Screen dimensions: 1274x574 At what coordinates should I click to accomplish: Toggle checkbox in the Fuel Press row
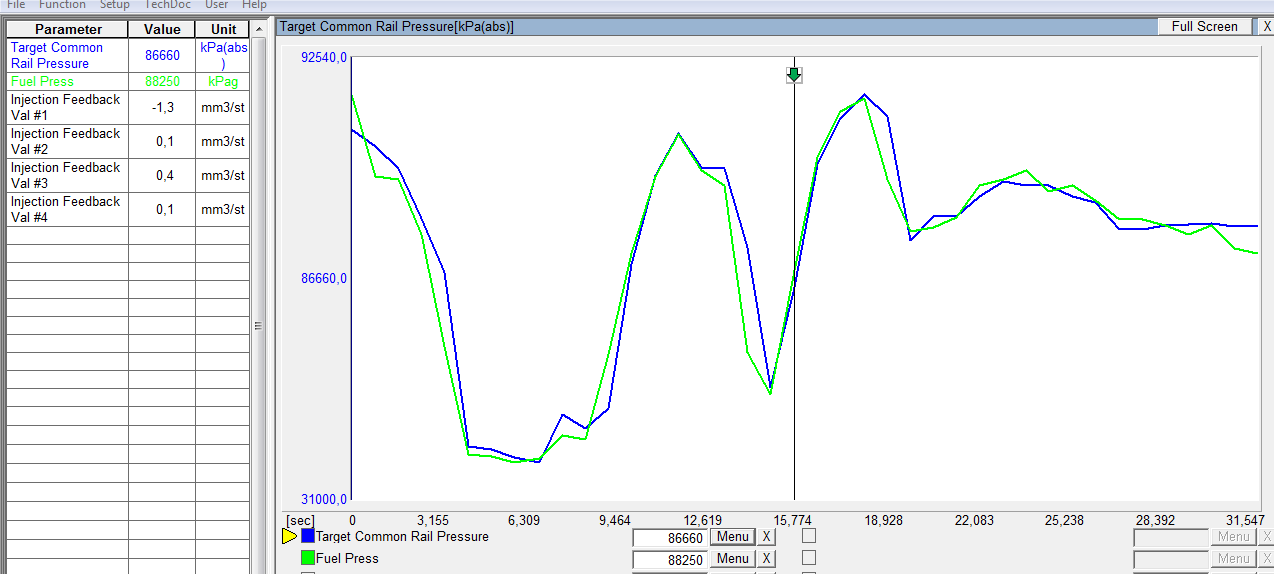[x=809, y=557]
